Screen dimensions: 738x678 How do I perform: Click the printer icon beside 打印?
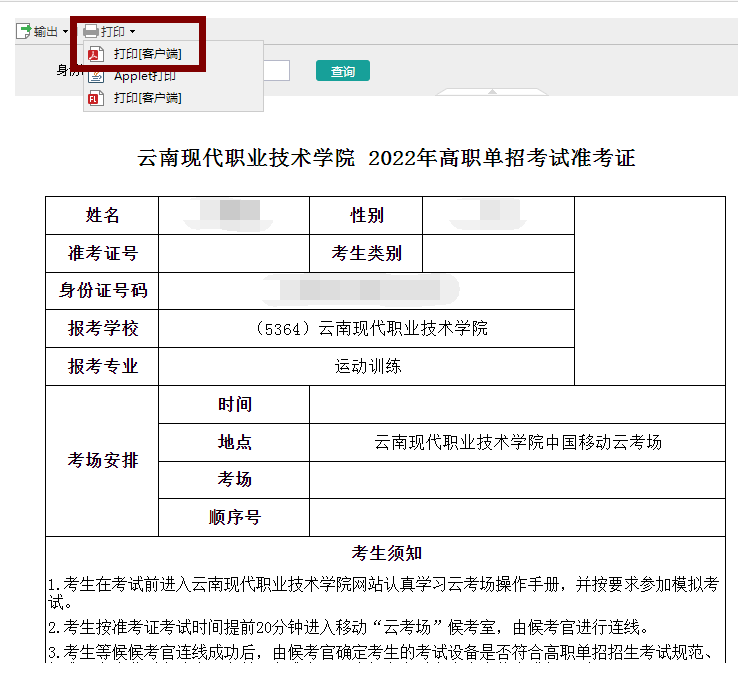91,32
